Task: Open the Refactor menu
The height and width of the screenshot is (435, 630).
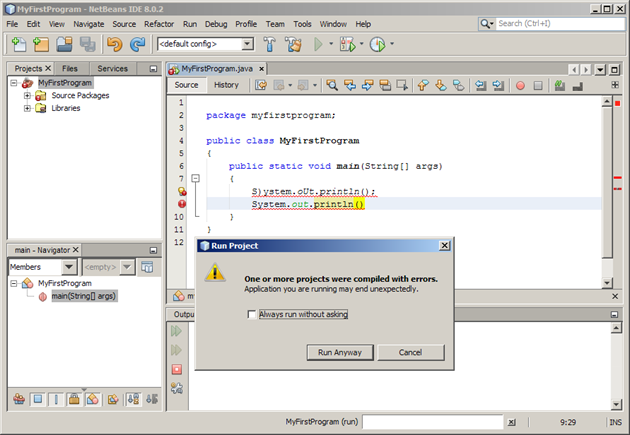Action: point(158,22)
